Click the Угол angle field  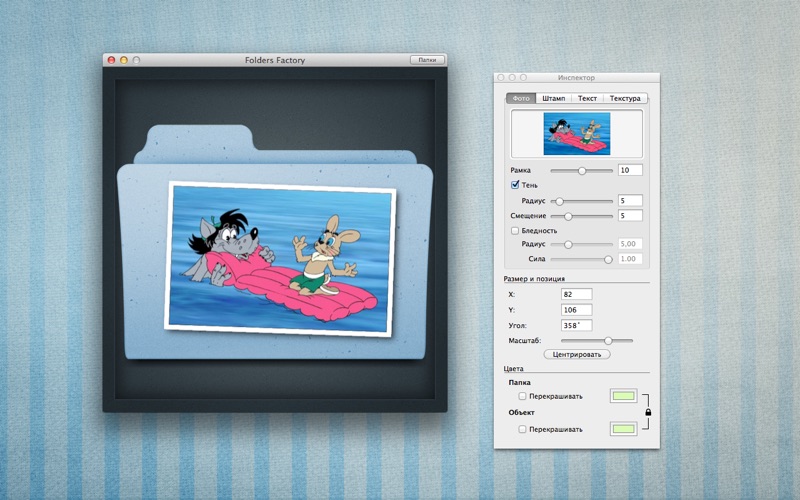(x=577, y=325)
